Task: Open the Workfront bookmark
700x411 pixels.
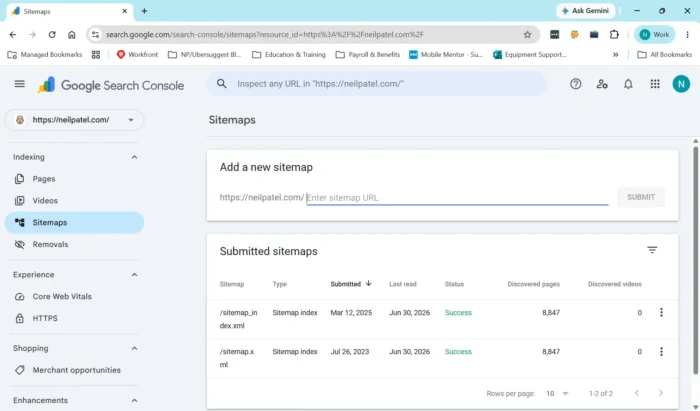Action: pos(137,54)
